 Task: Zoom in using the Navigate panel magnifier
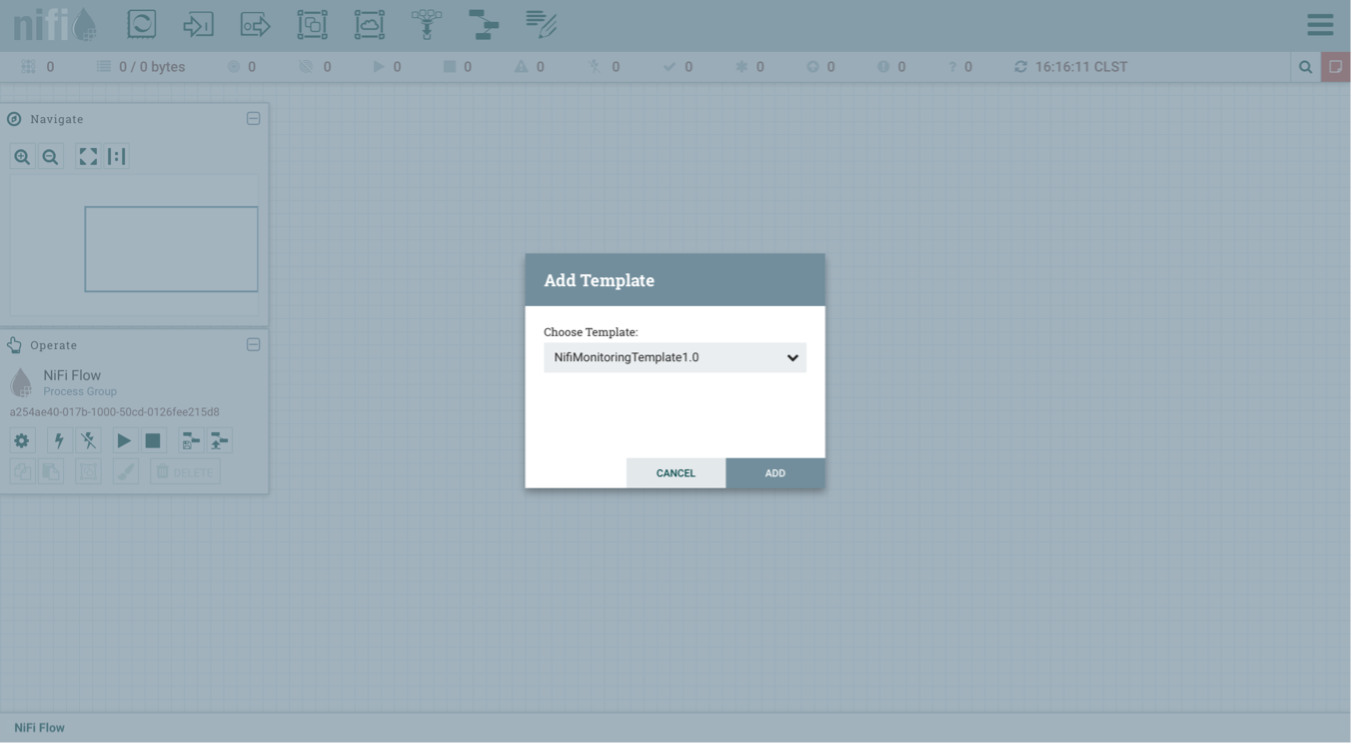[21, 156]
